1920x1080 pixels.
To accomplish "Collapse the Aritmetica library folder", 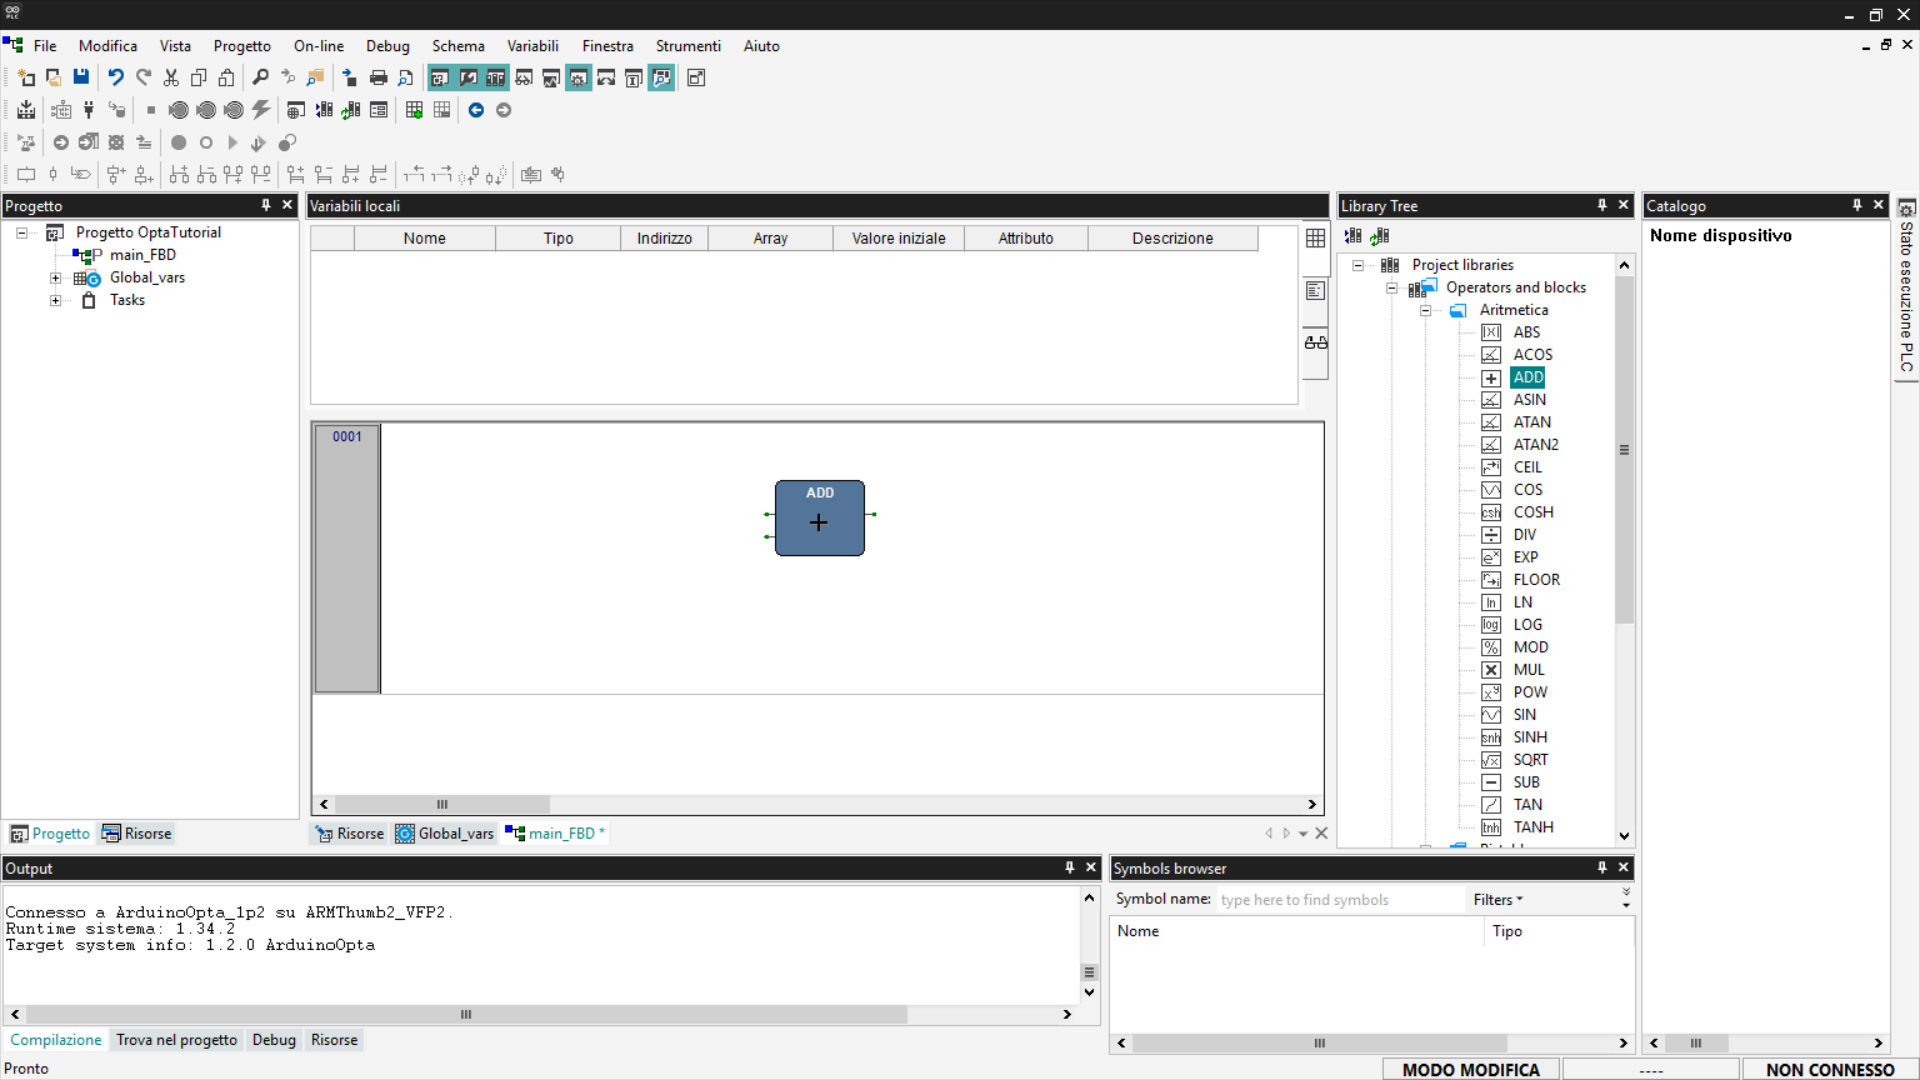I will point(1426,310).
